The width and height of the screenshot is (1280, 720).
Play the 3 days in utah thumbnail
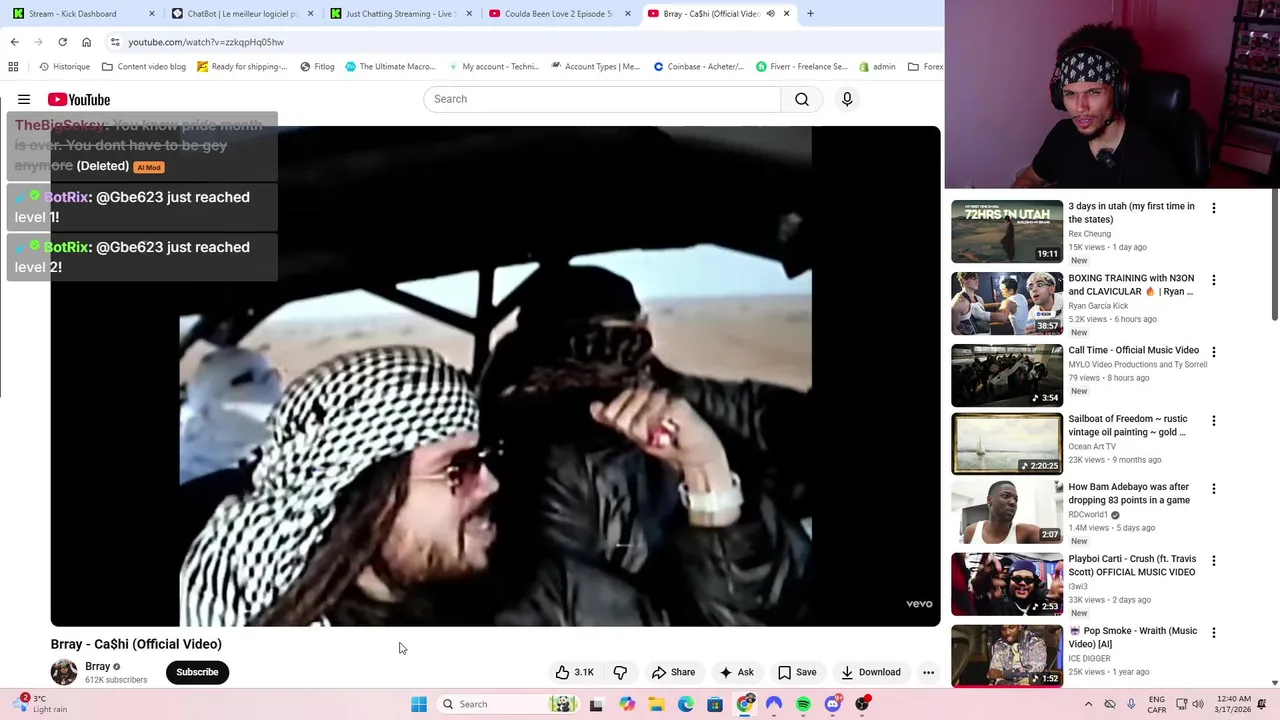(1006, 231)
